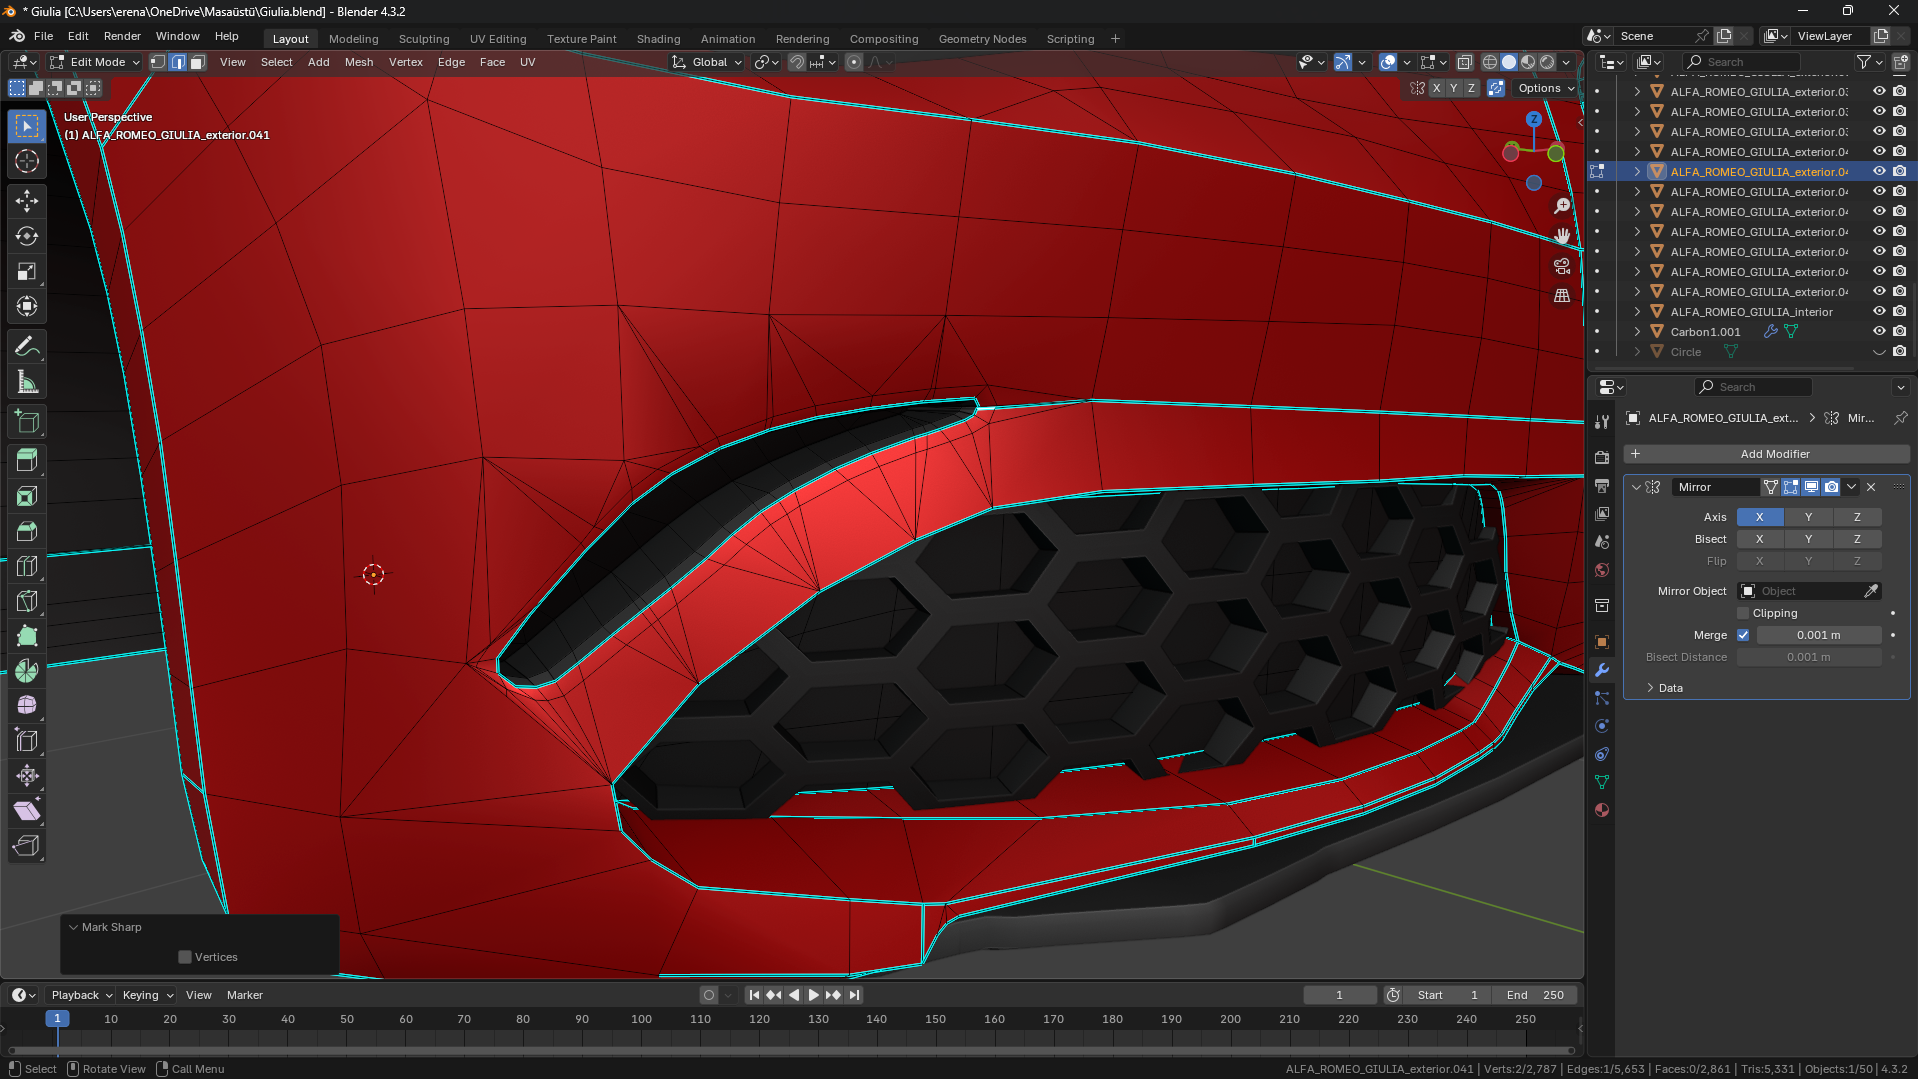Image resolution: width=1918 pixels, height=1079 pixels.
Task: Select the Cursor tool in the toolbar
Action: point(27,161)
